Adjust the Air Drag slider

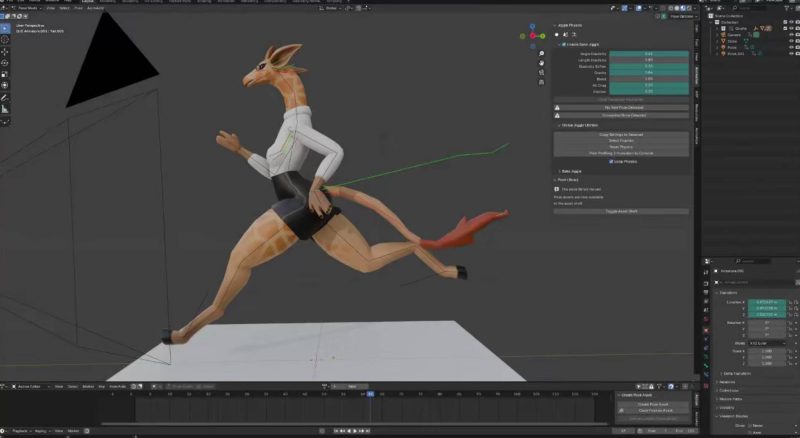click(648, 85)
